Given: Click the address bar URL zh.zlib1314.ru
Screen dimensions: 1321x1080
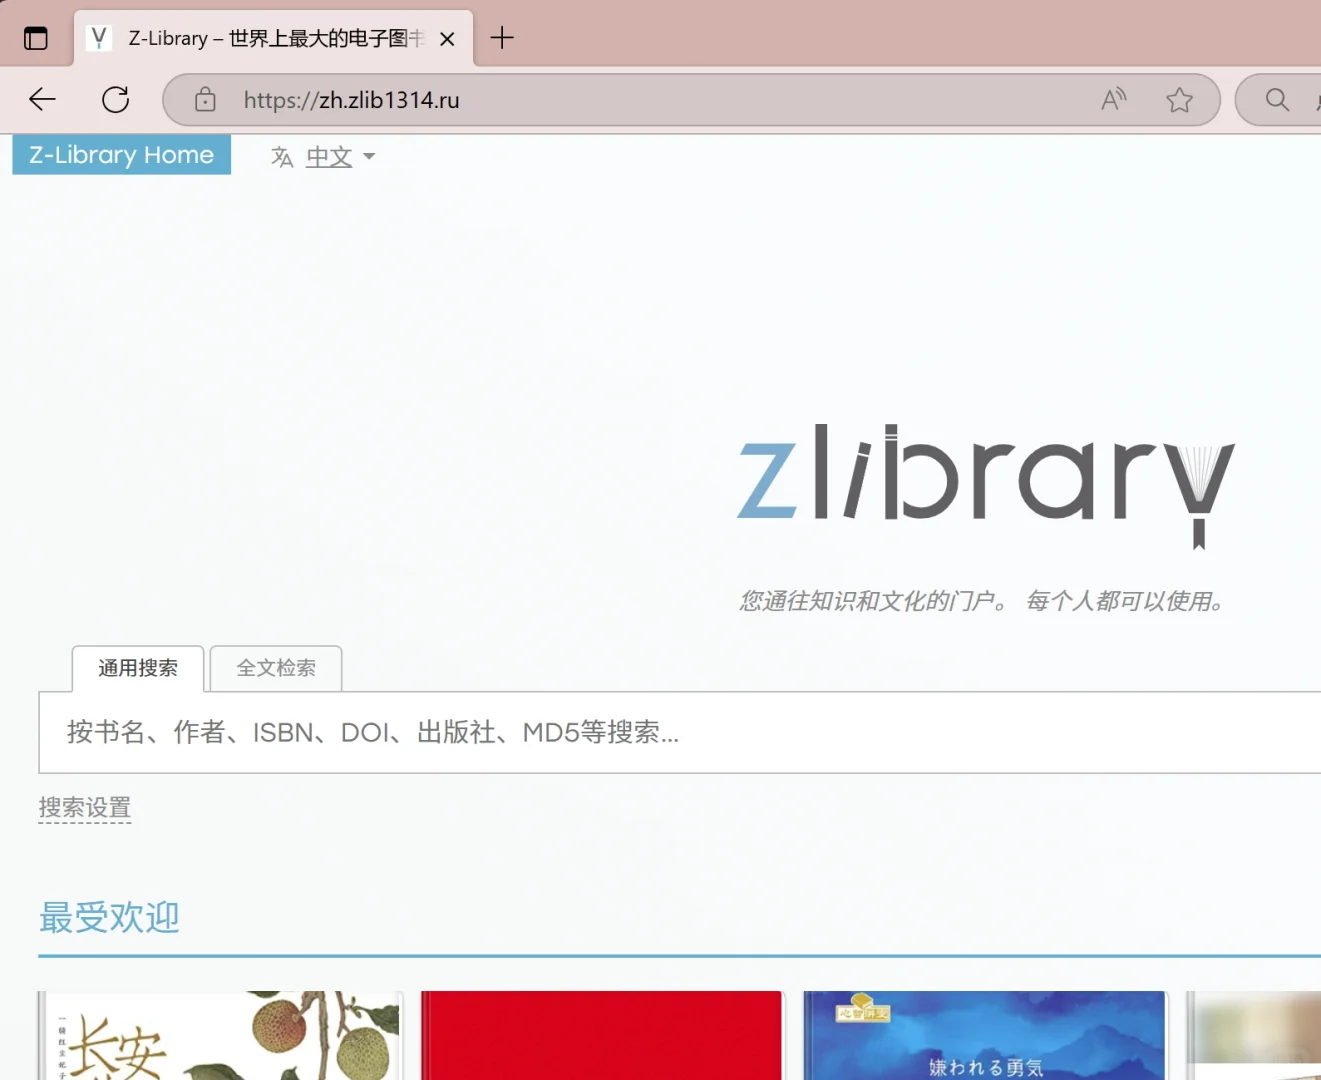Looking at the screenshot, I should pos(352,100).
